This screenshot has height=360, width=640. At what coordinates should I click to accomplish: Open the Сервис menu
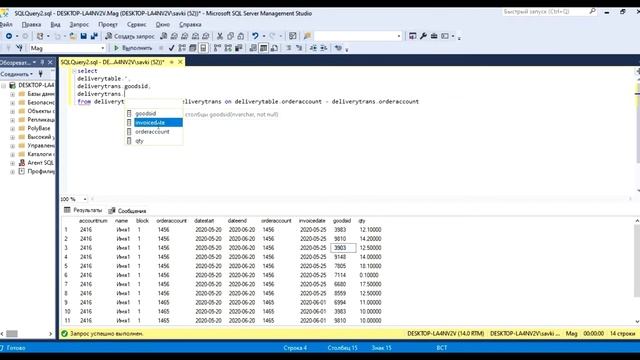click(136, 24)
